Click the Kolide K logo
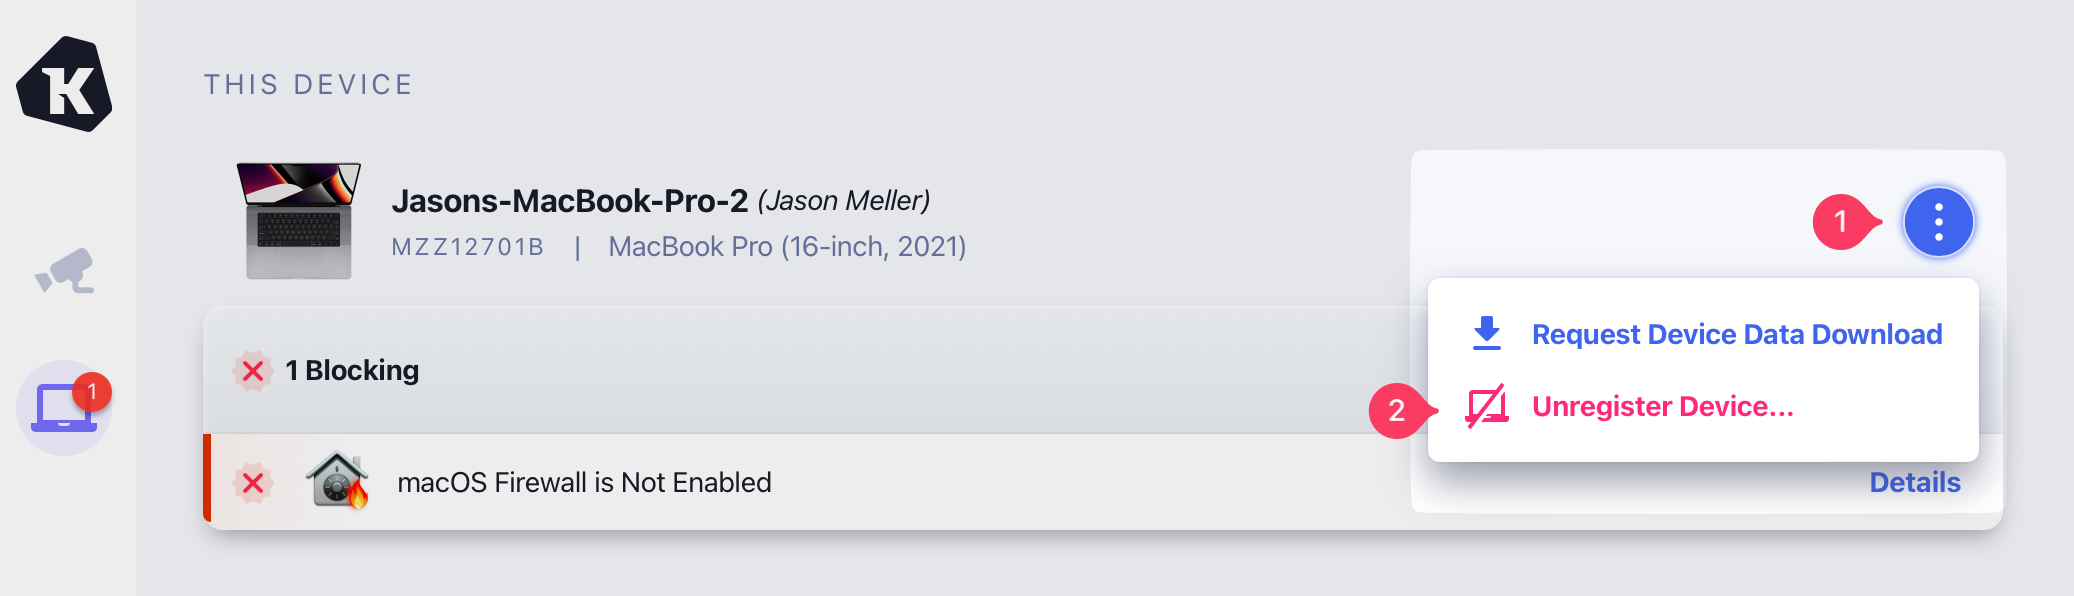Viewport: 2074px width, 596px height. point(64,85)
